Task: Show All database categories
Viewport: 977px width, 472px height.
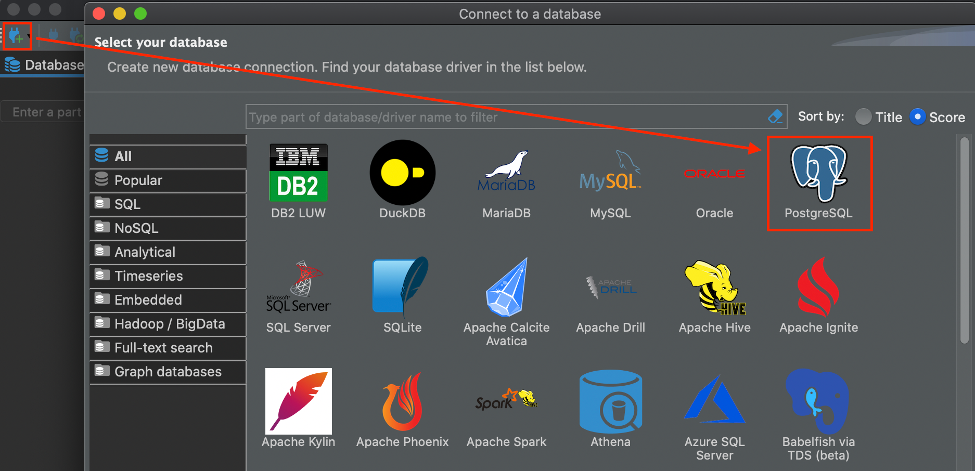Action: coord(168,156)
